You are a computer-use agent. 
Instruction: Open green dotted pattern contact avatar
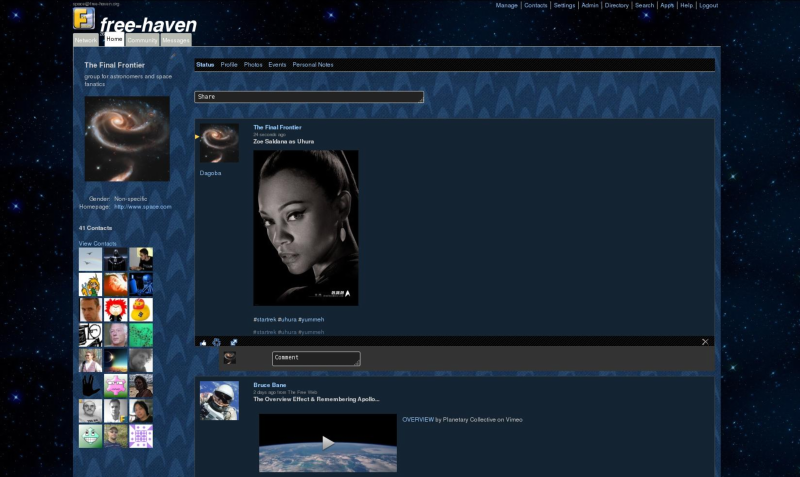[x=141, y=335]
